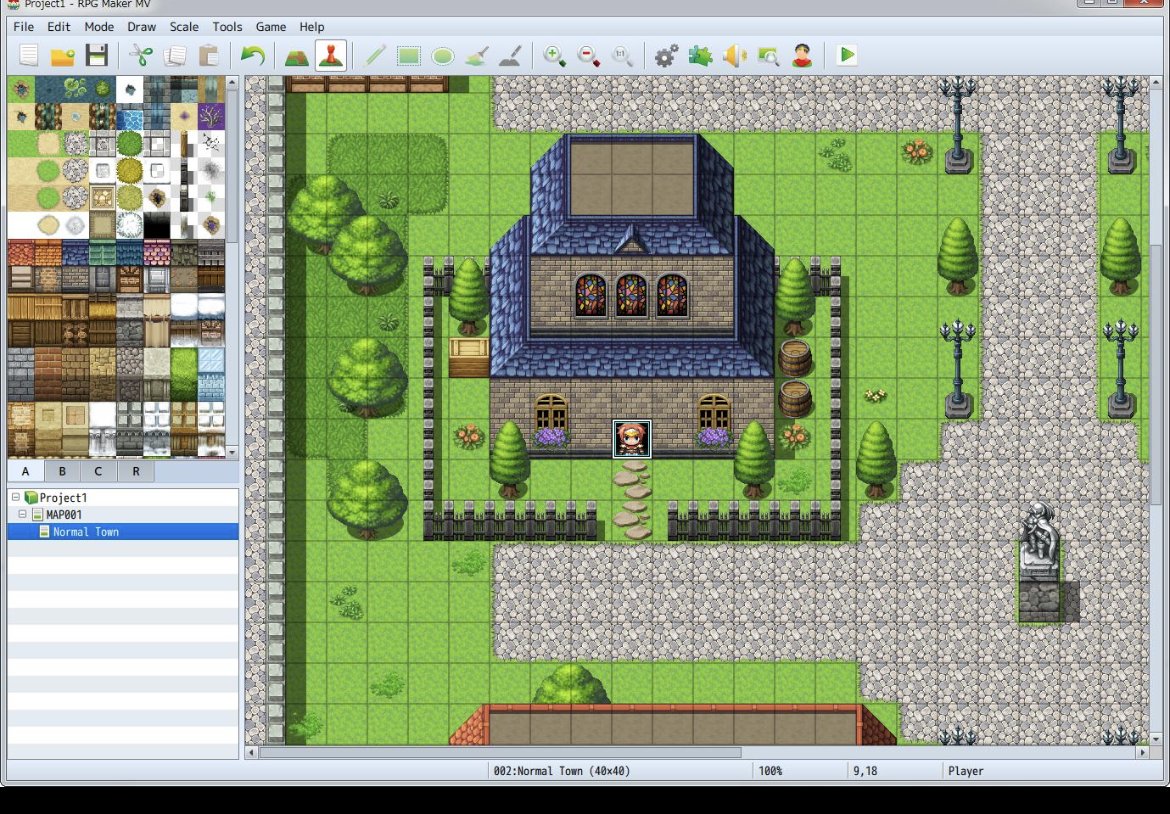1170x814 pixels.
Task: Click the 002:Normal Town (40×40) status text
Action: 562,771
